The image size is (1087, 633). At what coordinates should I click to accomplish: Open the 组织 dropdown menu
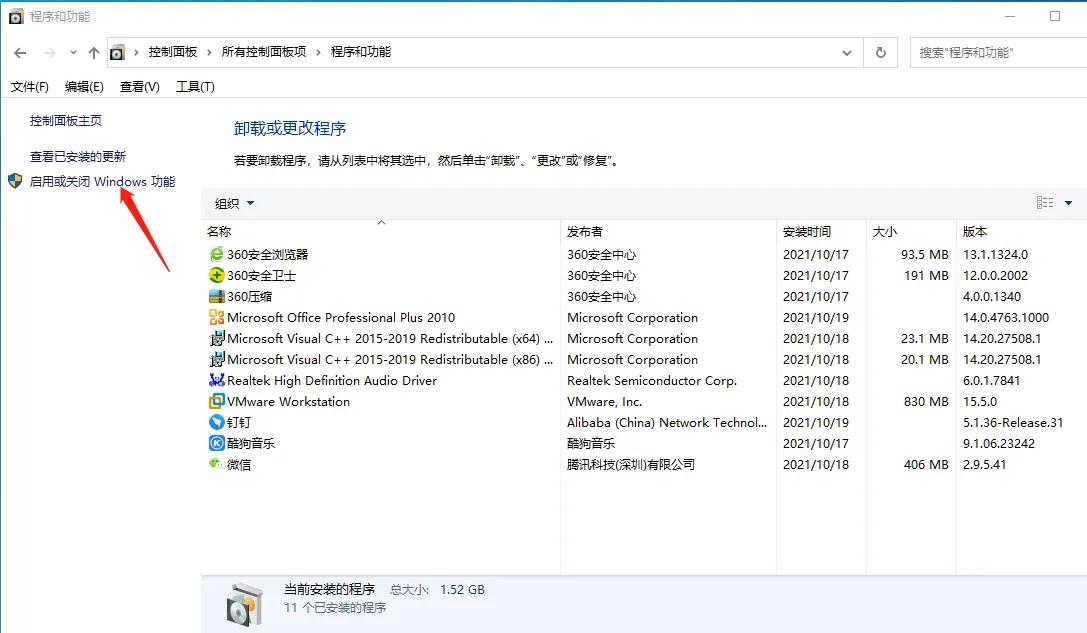(x=235, y=203)
